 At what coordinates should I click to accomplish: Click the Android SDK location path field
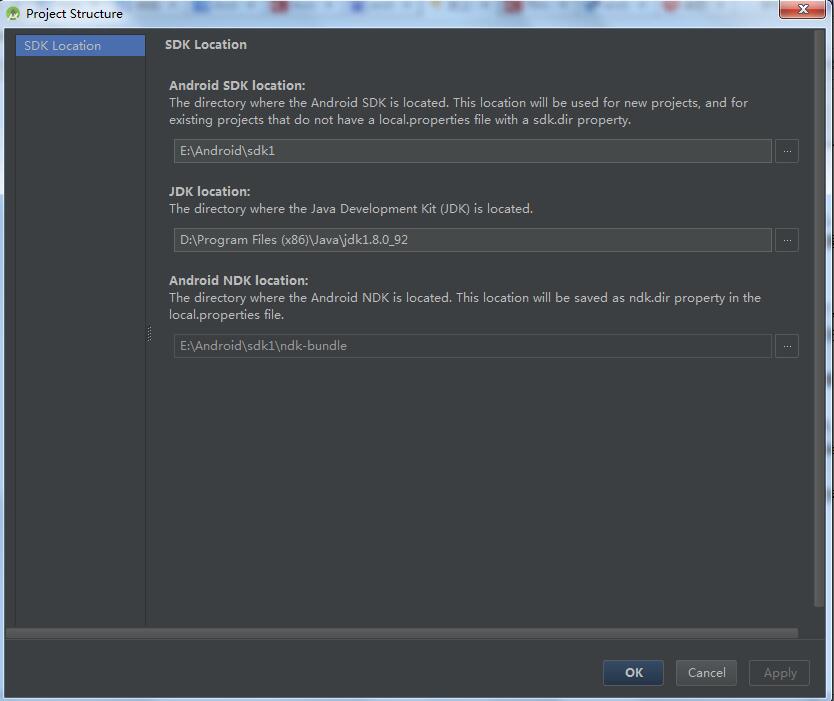coord(472,151)
